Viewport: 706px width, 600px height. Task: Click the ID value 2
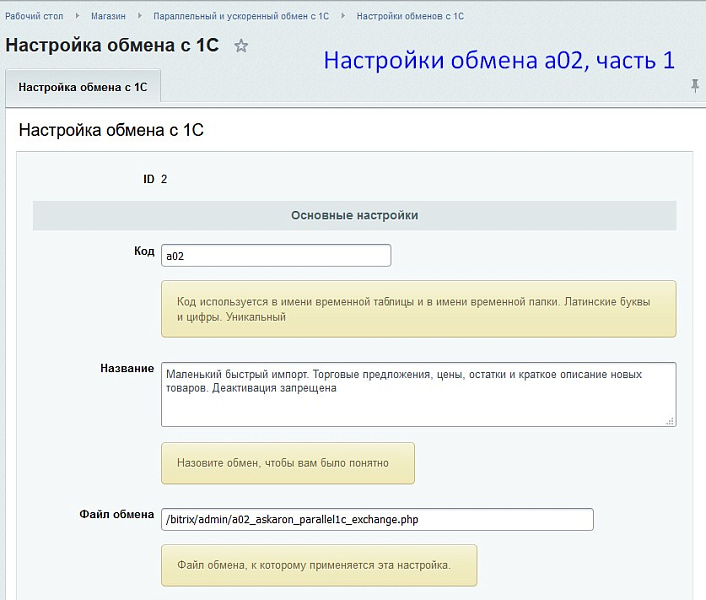(164, 180)
